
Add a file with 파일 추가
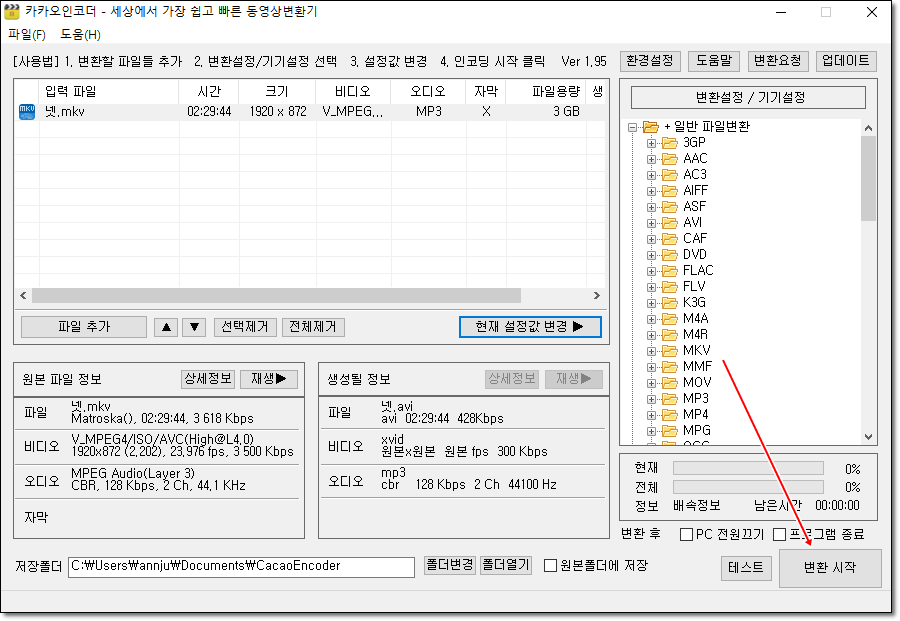click(x=84, y=327)
